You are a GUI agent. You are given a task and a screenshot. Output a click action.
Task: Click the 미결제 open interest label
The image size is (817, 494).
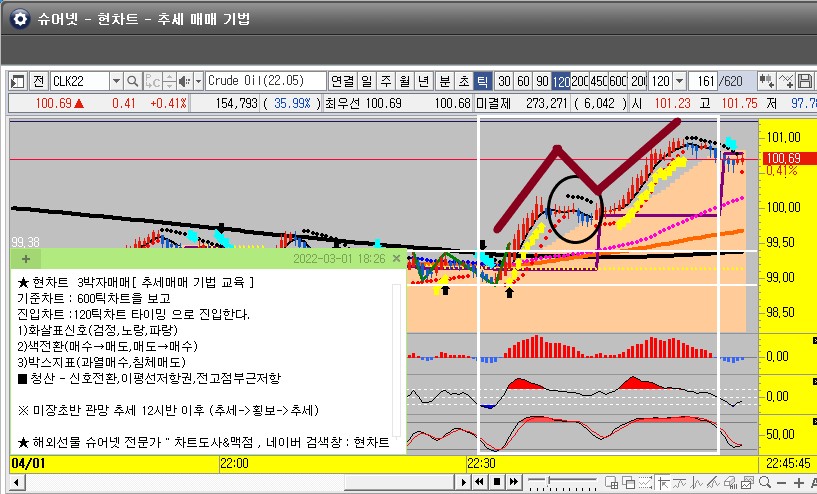[493, 103]
